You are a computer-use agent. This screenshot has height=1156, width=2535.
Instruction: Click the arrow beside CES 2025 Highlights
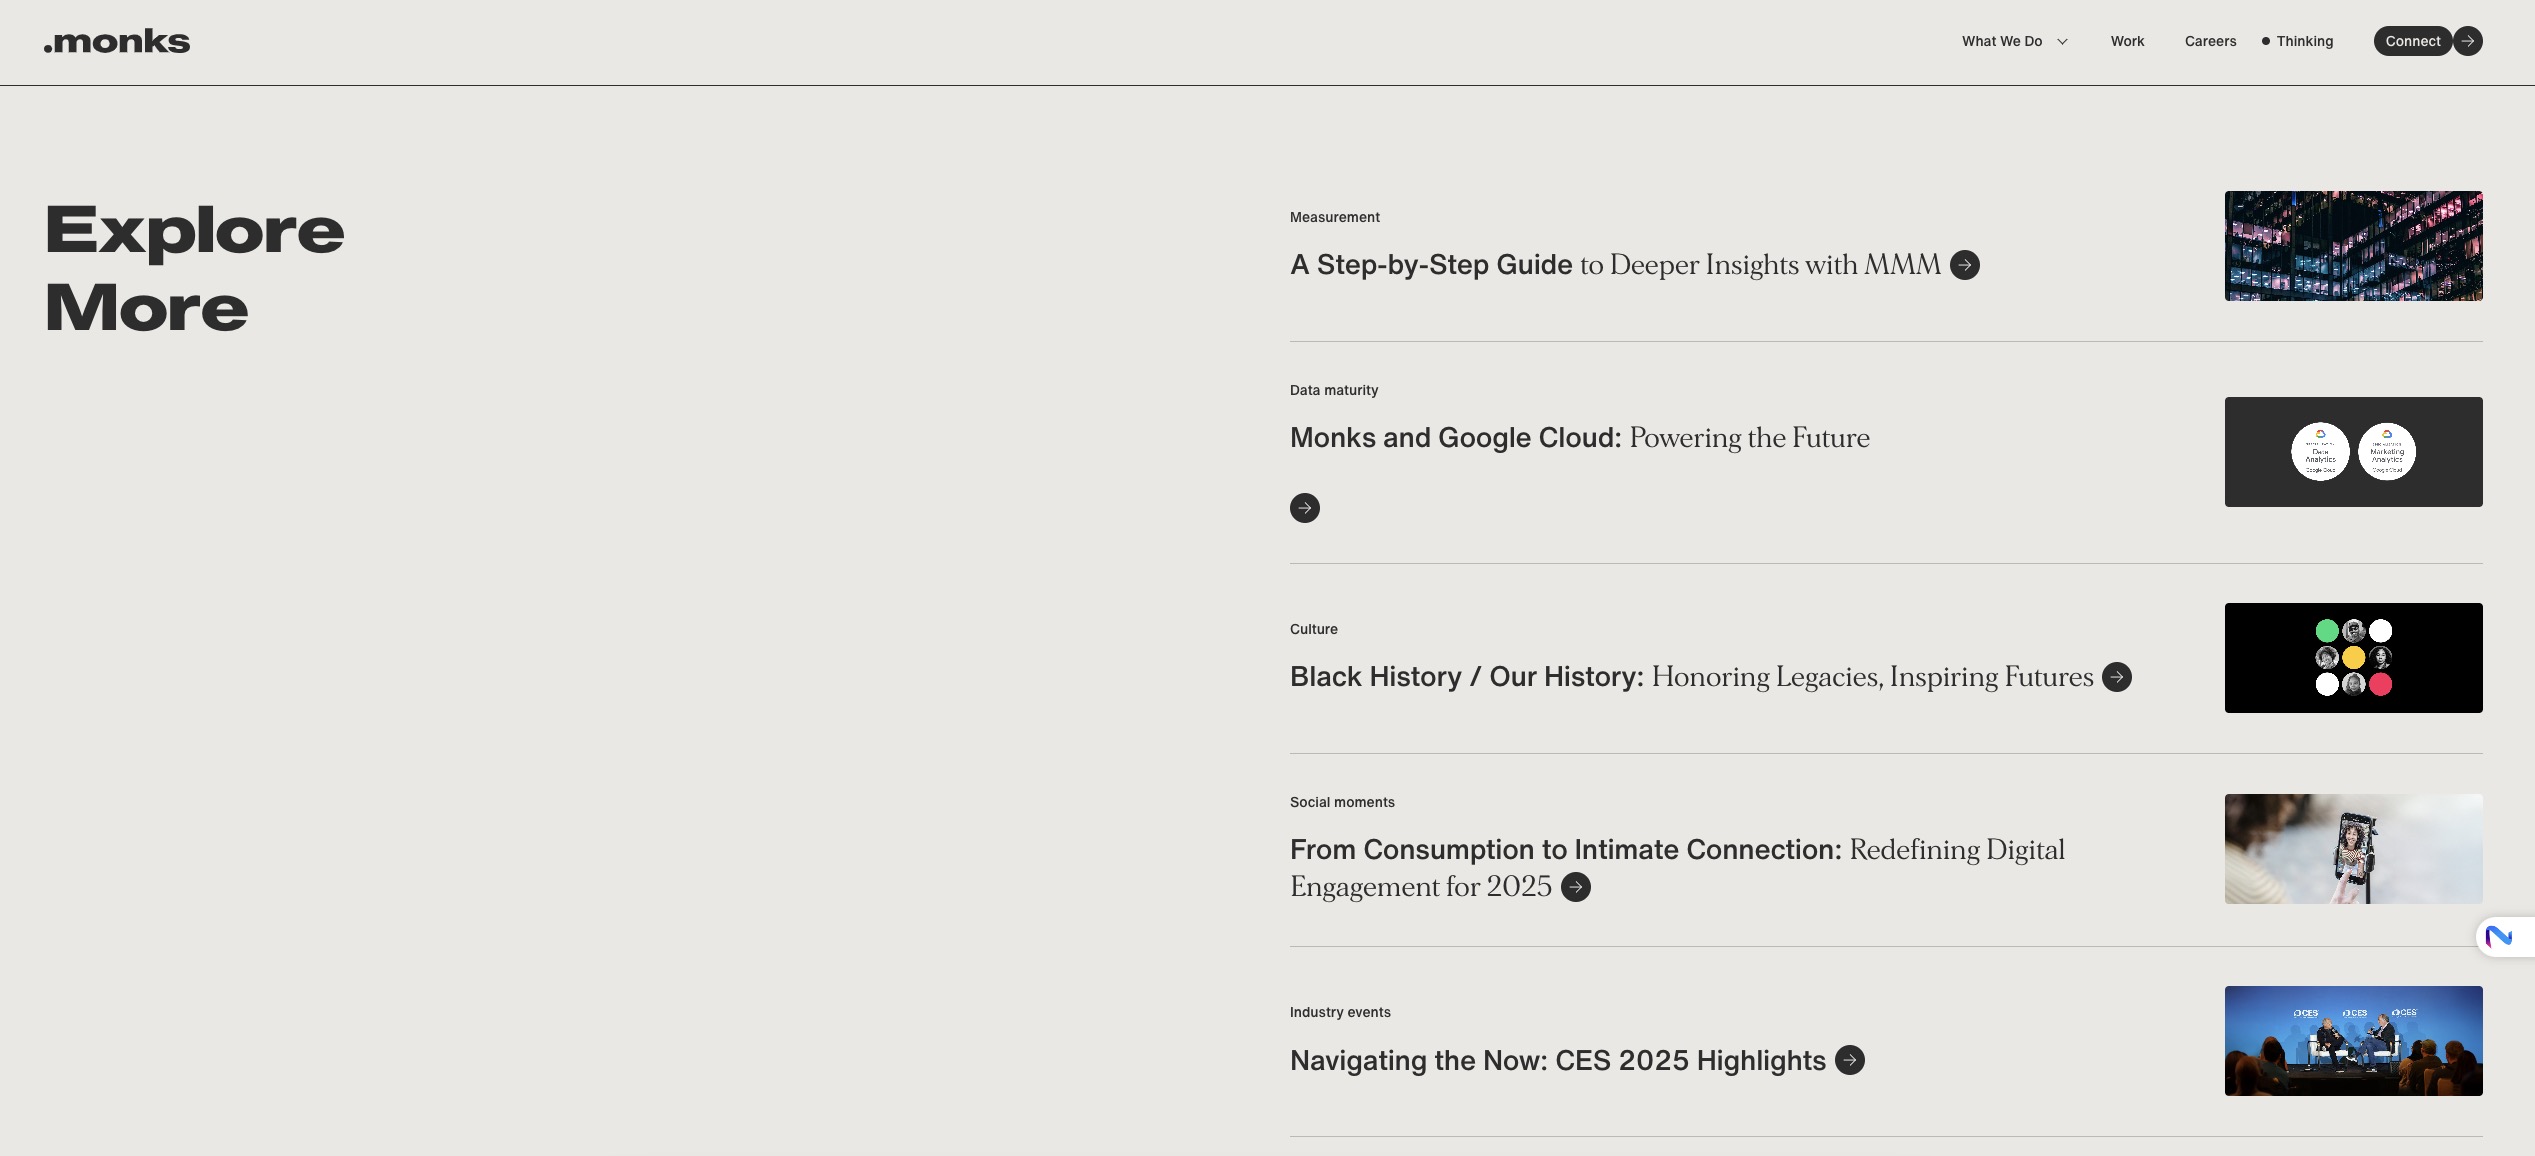1849,1060
